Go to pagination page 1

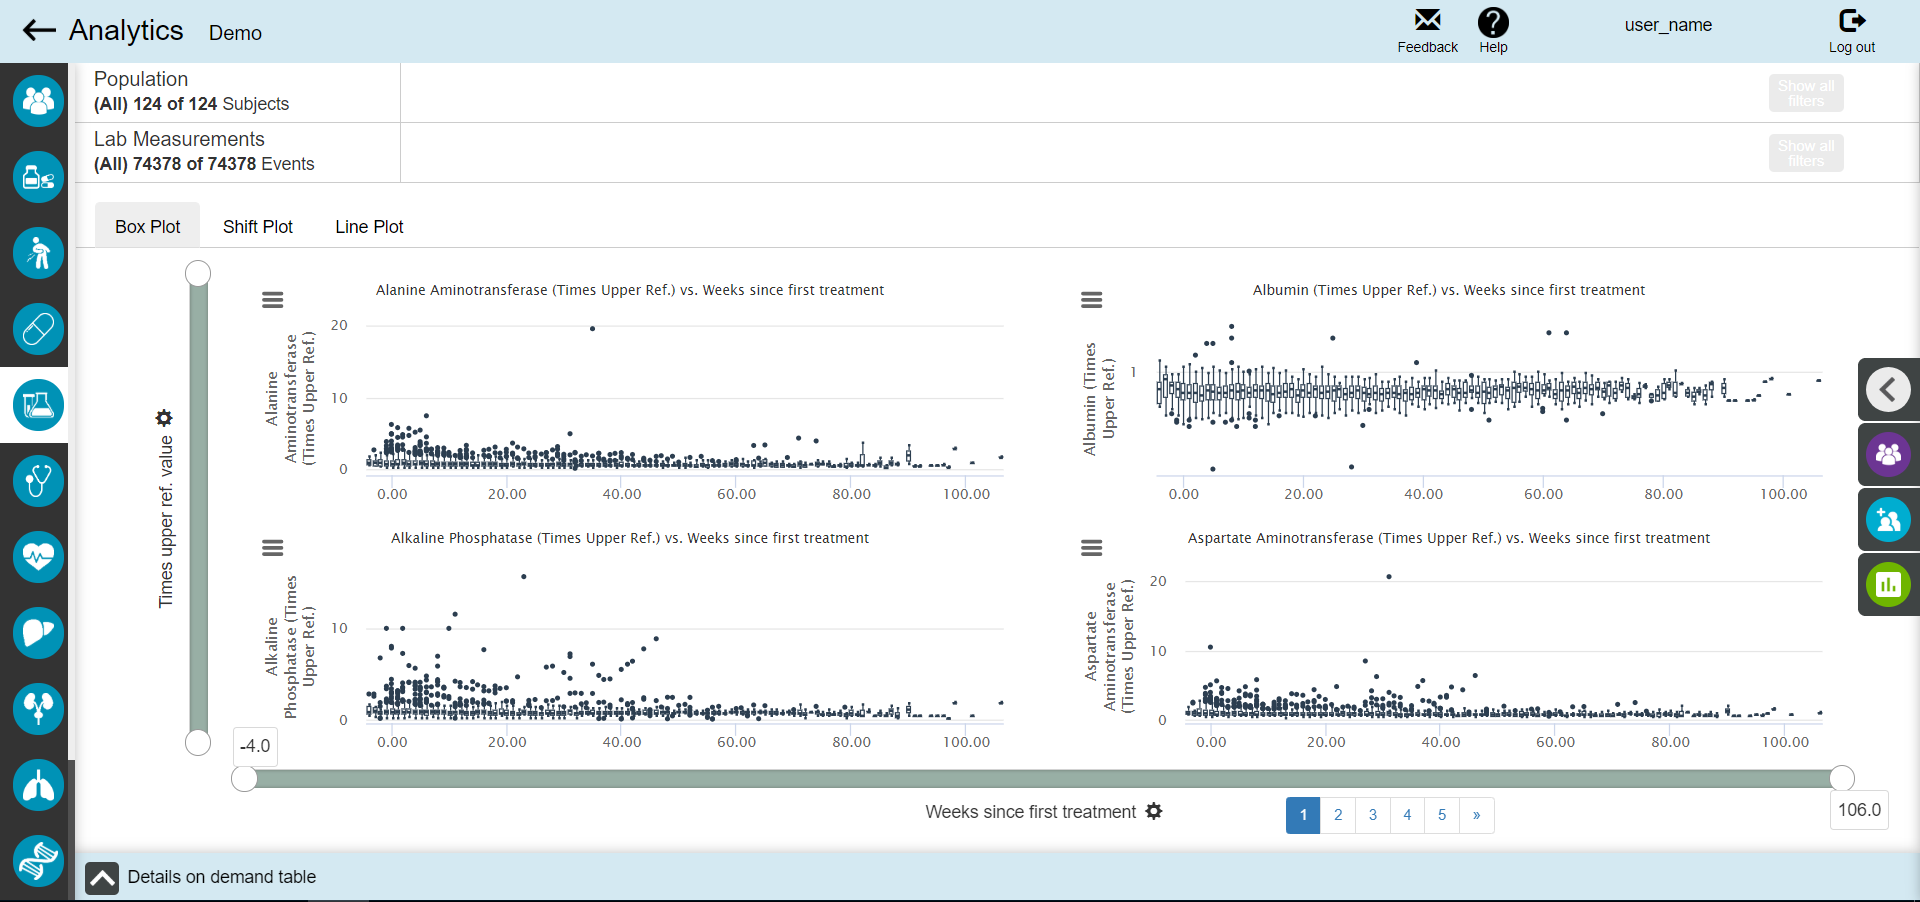[1303, 815]
